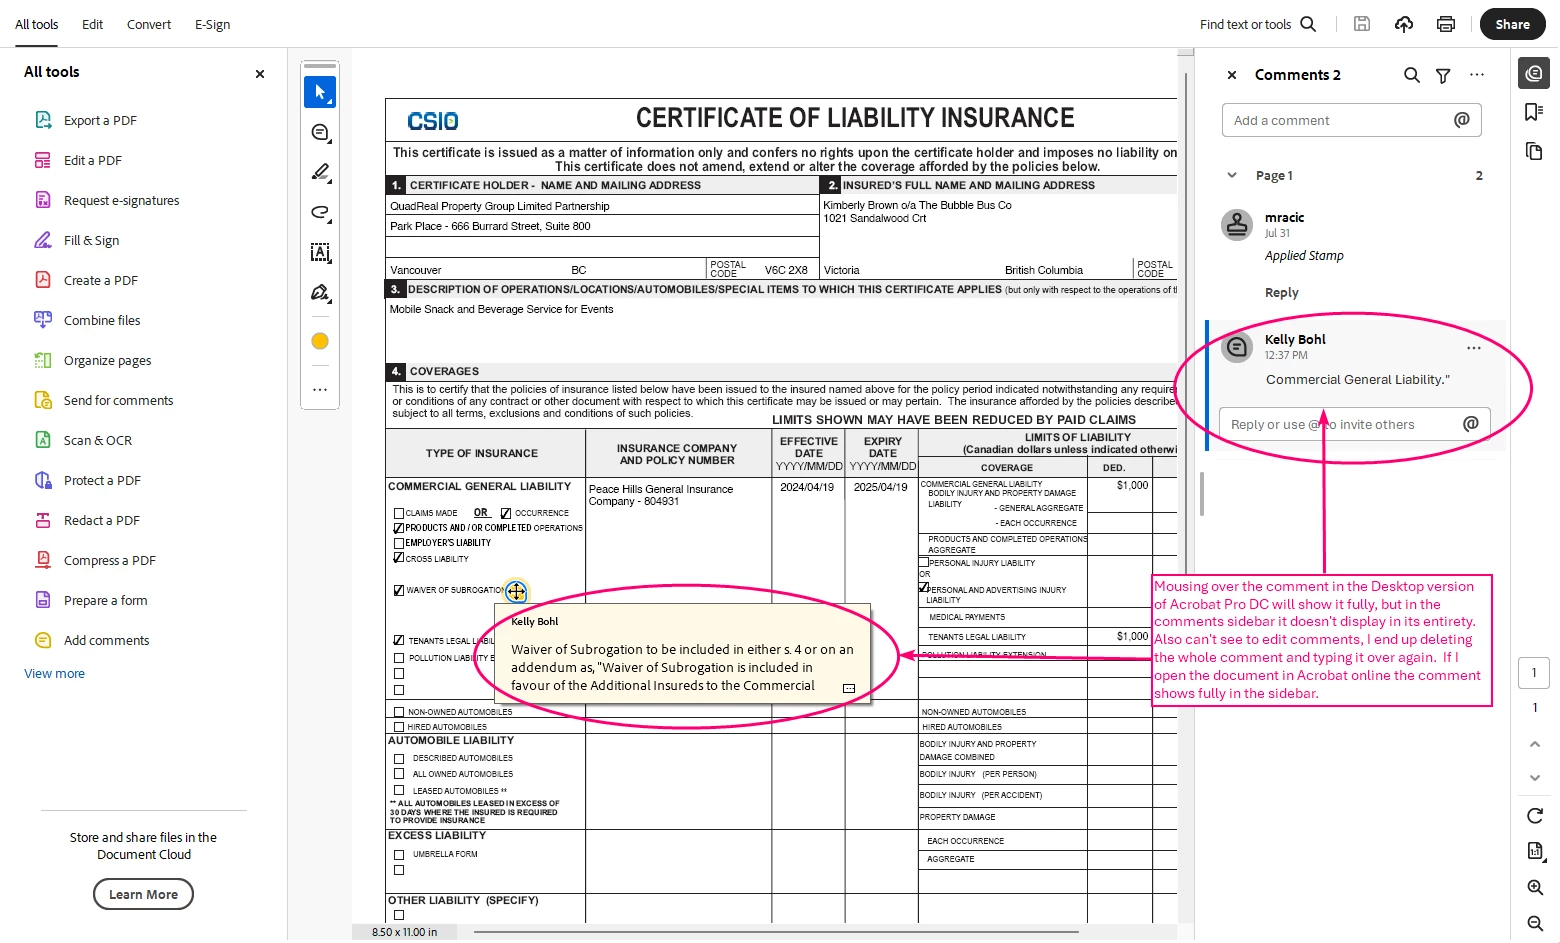The width and height of the screenshot is (1560, 943).
Task: Filter comments with funnel icon
Action: pos(1443,75)
